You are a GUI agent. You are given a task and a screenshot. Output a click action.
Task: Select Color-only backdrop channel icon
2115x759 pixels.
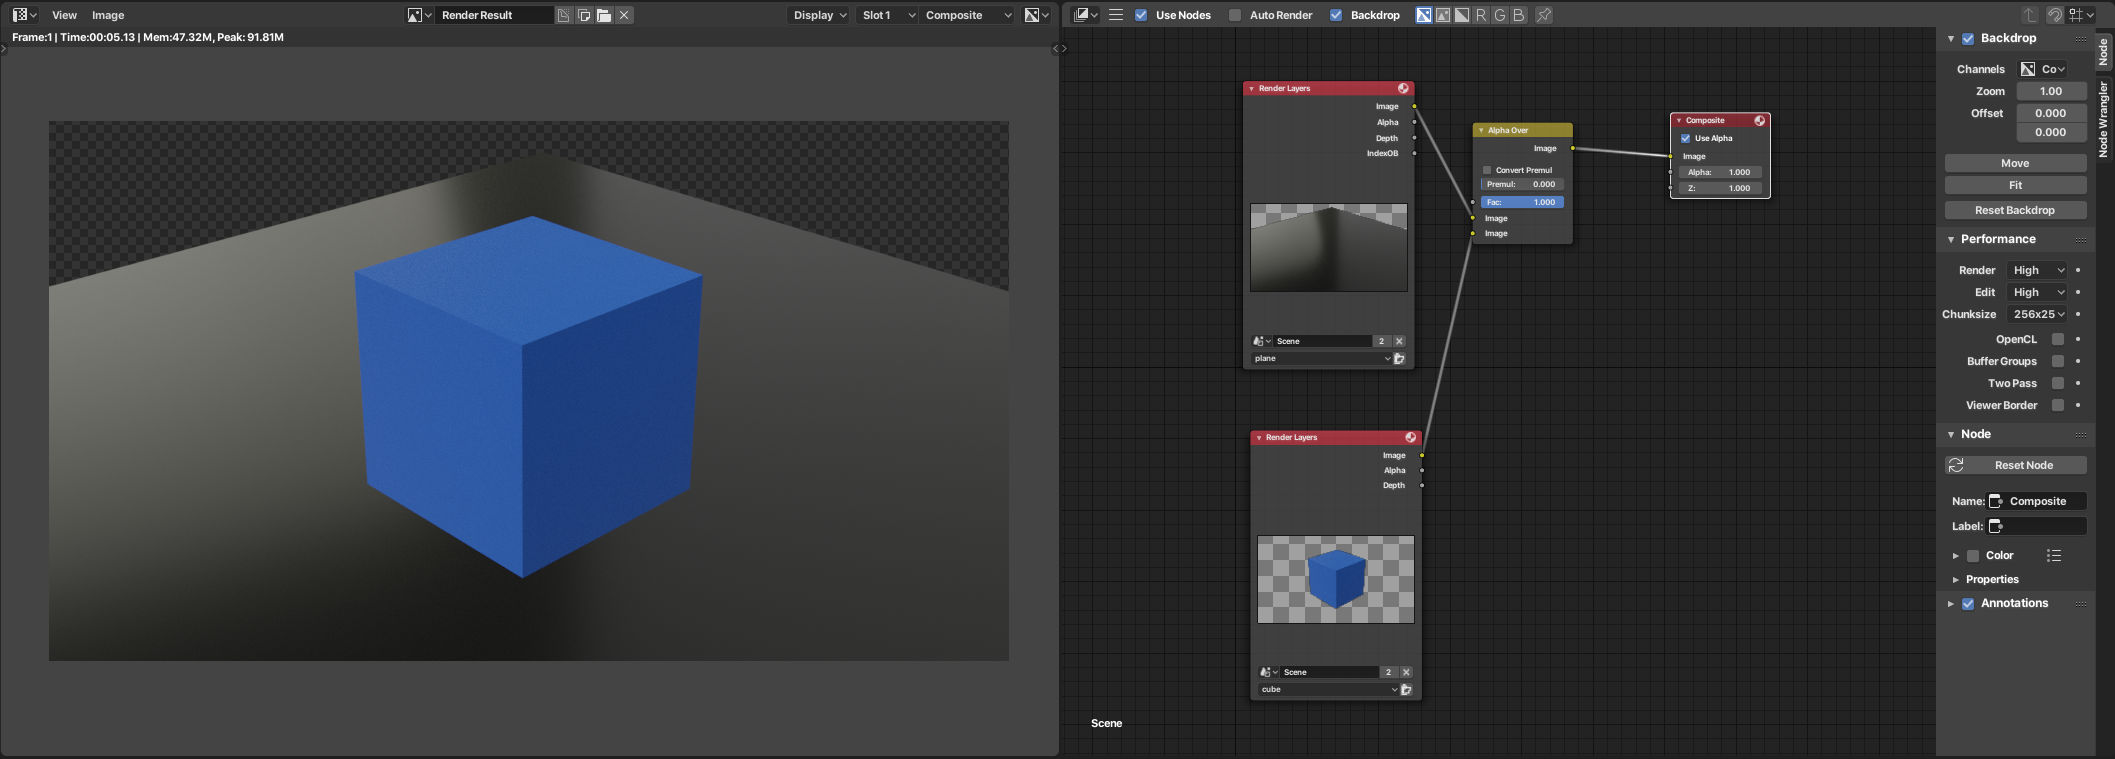point(1443,15)
